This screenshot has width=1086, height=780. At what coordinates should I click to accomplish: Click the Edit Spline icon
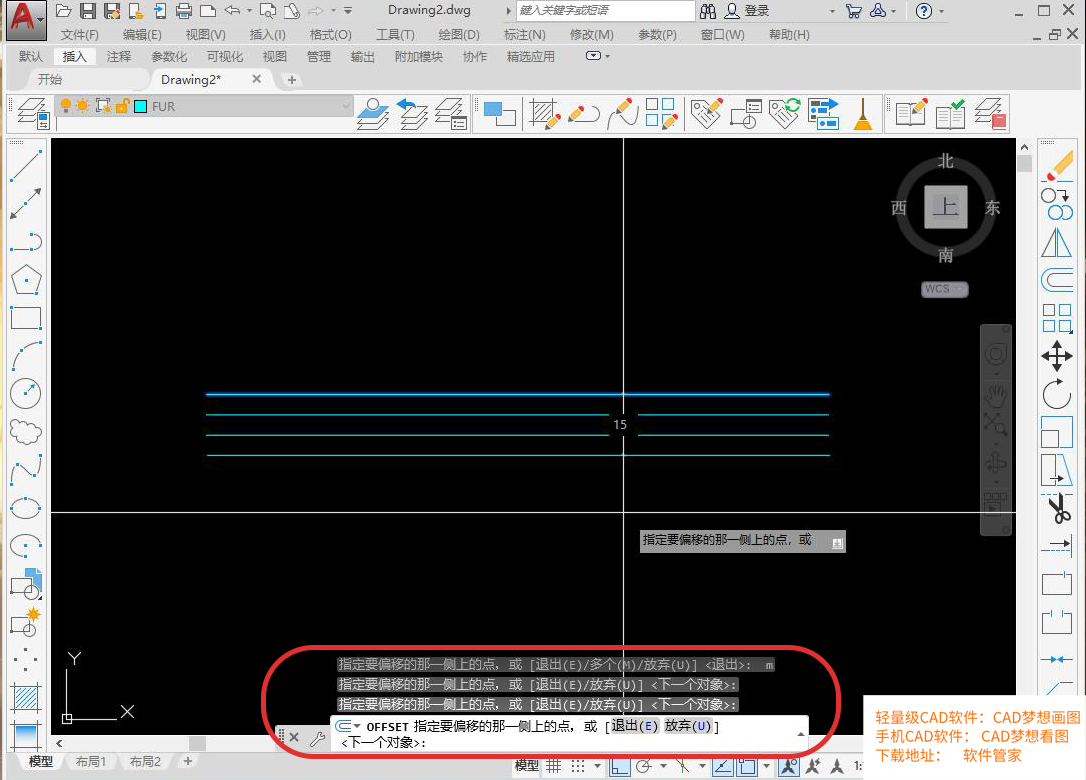coord(622,114)
